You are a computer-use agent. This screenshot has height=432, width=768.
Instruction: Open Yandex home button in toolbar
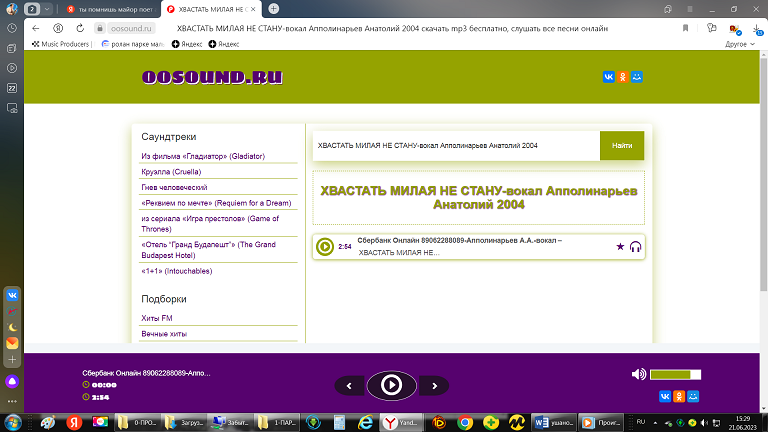point(58,28)
